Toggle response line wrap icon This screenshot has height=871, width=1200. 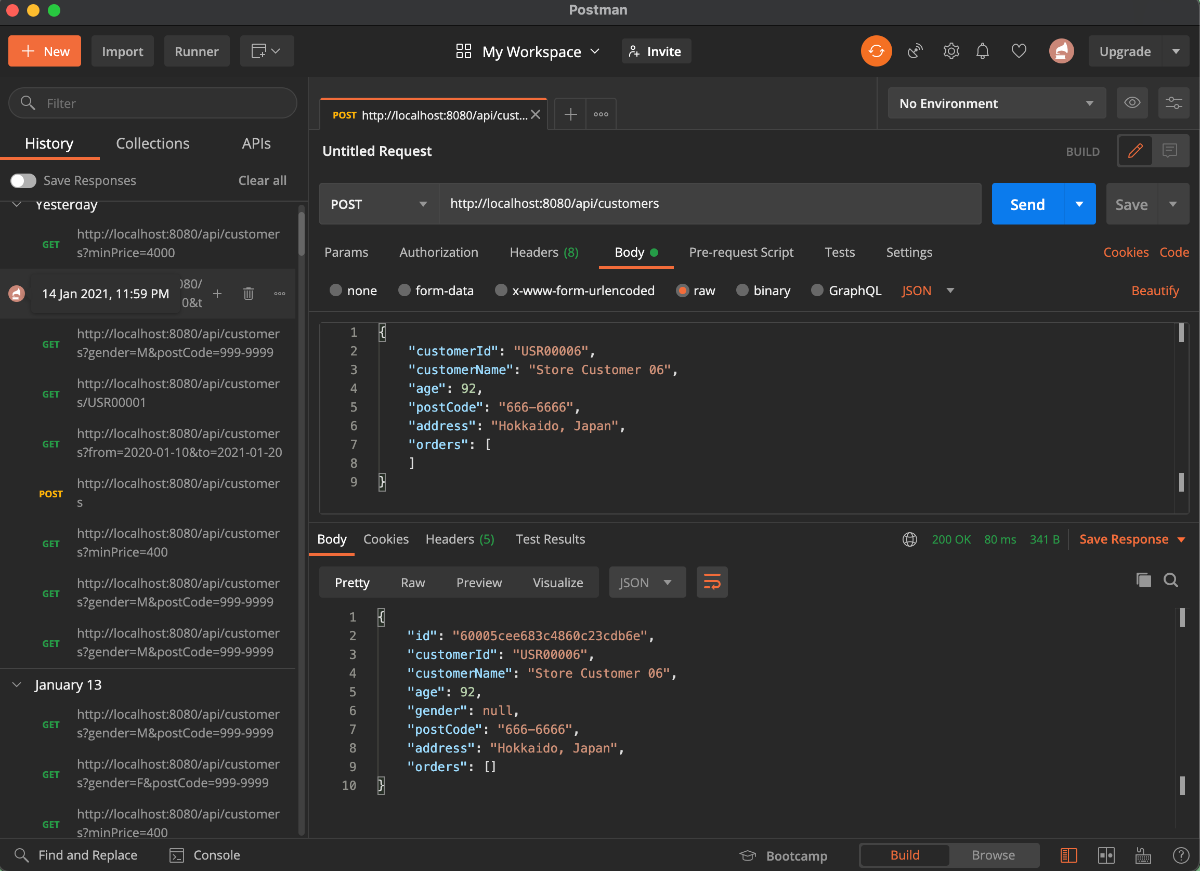(712, 582)
